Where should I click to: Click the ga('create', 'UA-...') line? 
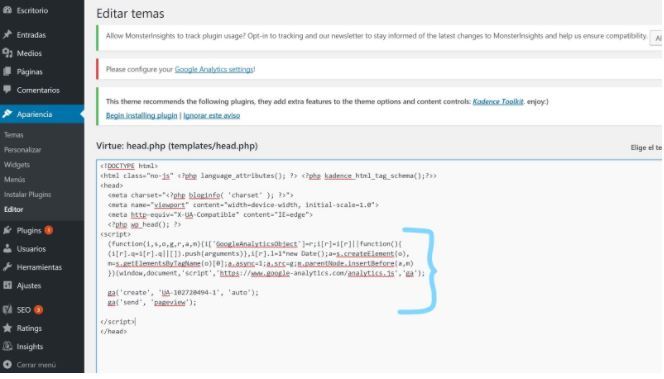pos(183,292)
